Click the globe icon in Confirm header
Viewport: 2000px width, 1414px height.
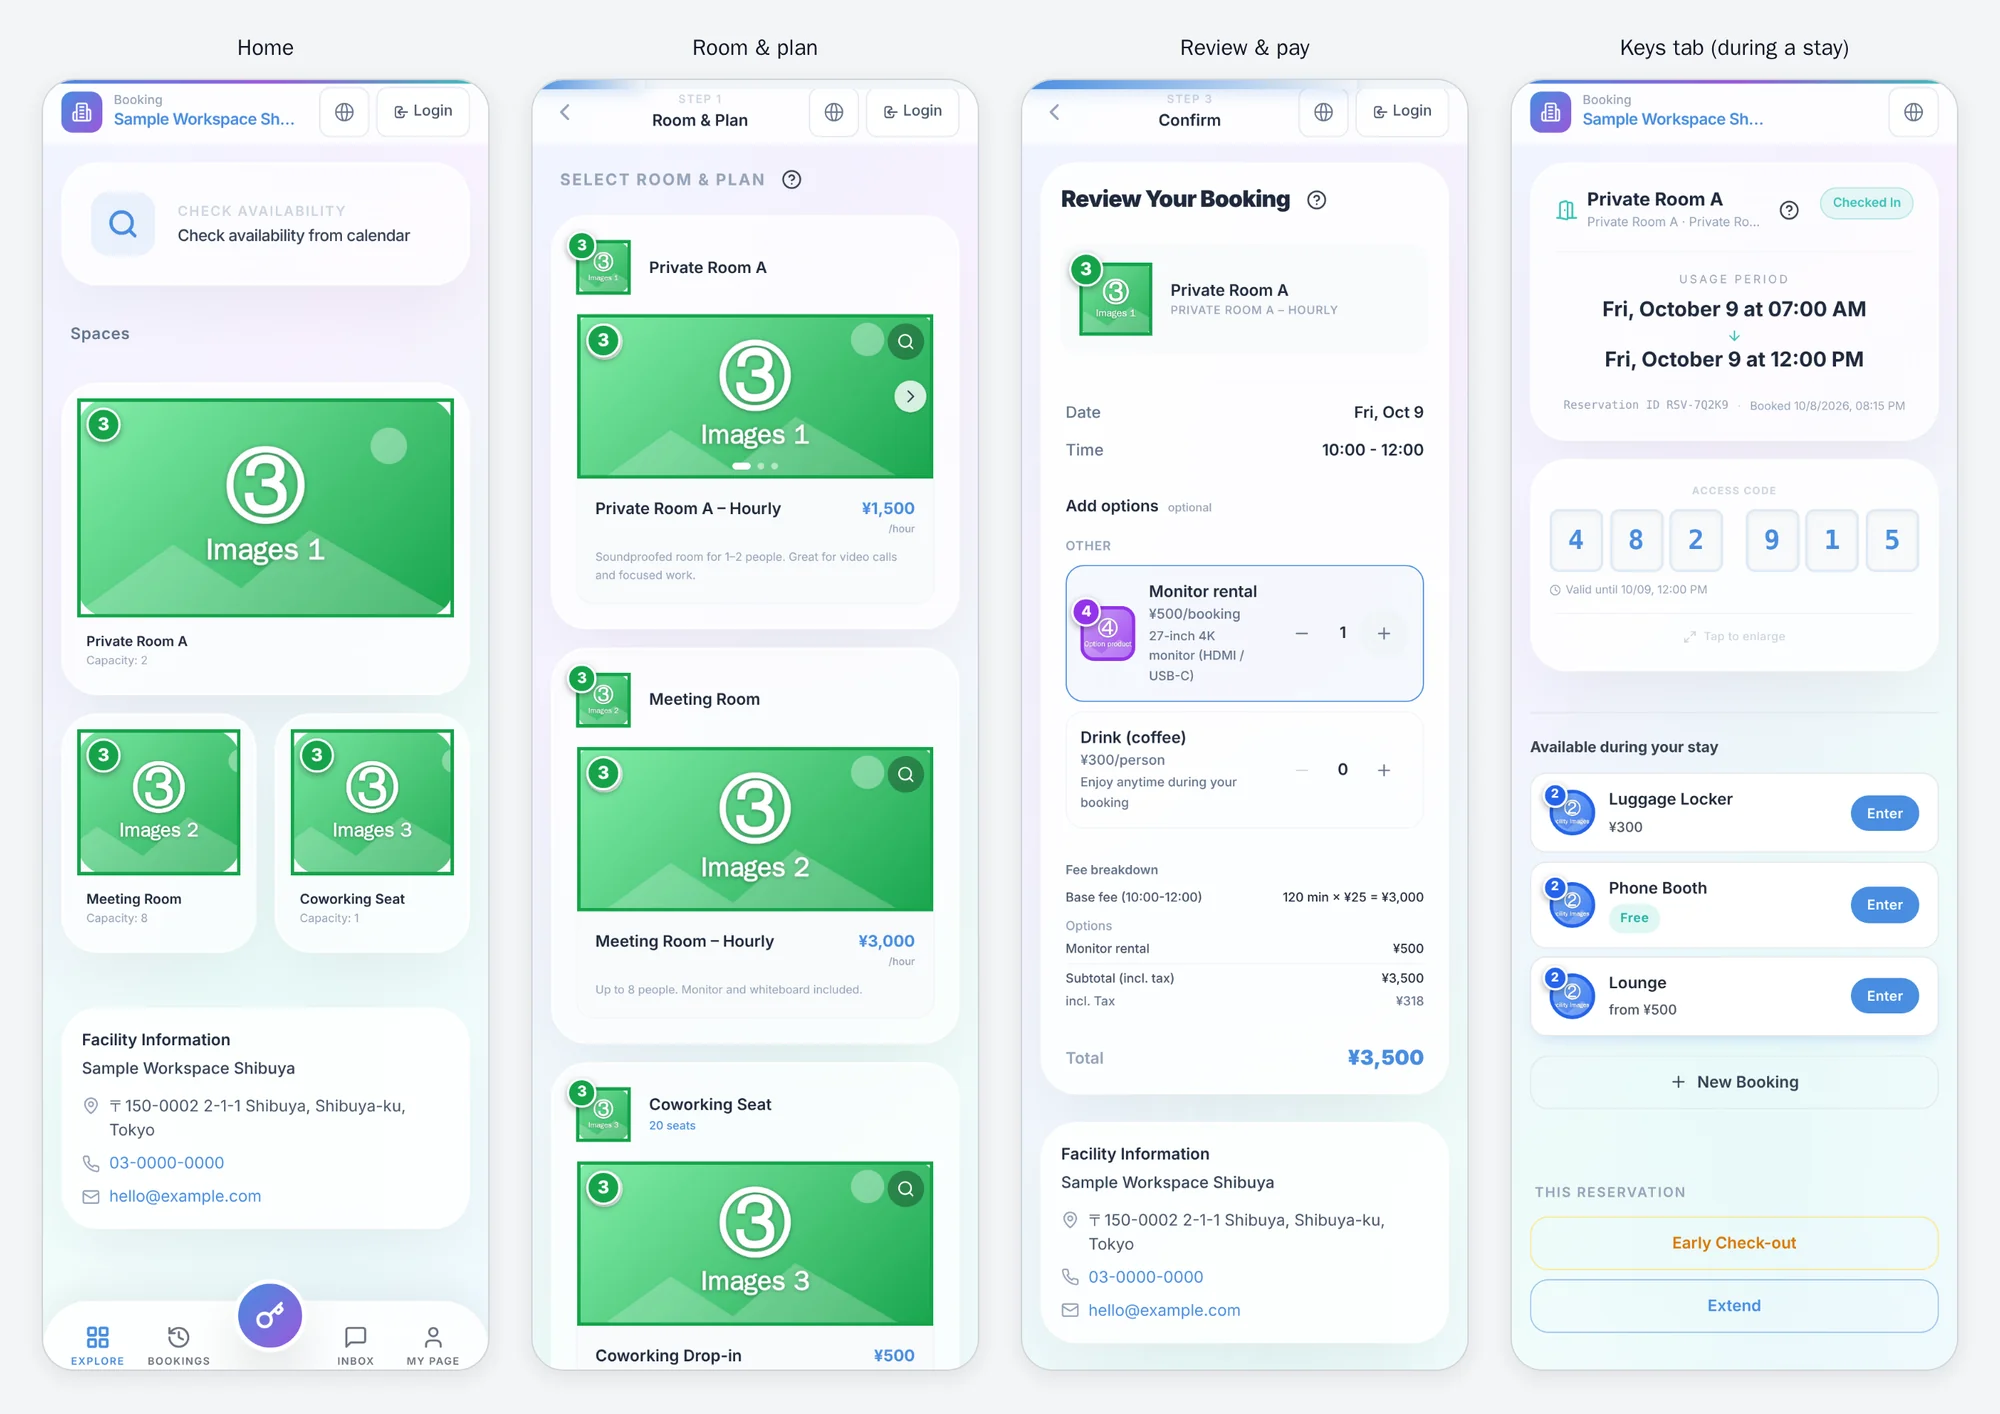tap(1323, 112)
